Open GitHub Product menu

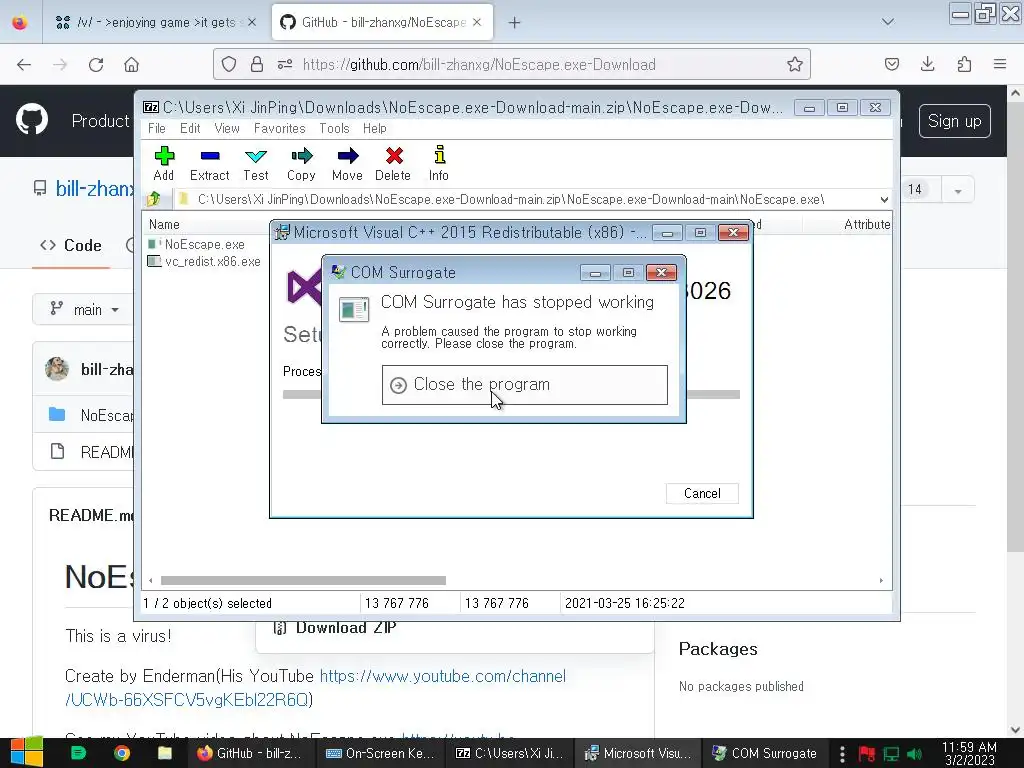(100, 121)
